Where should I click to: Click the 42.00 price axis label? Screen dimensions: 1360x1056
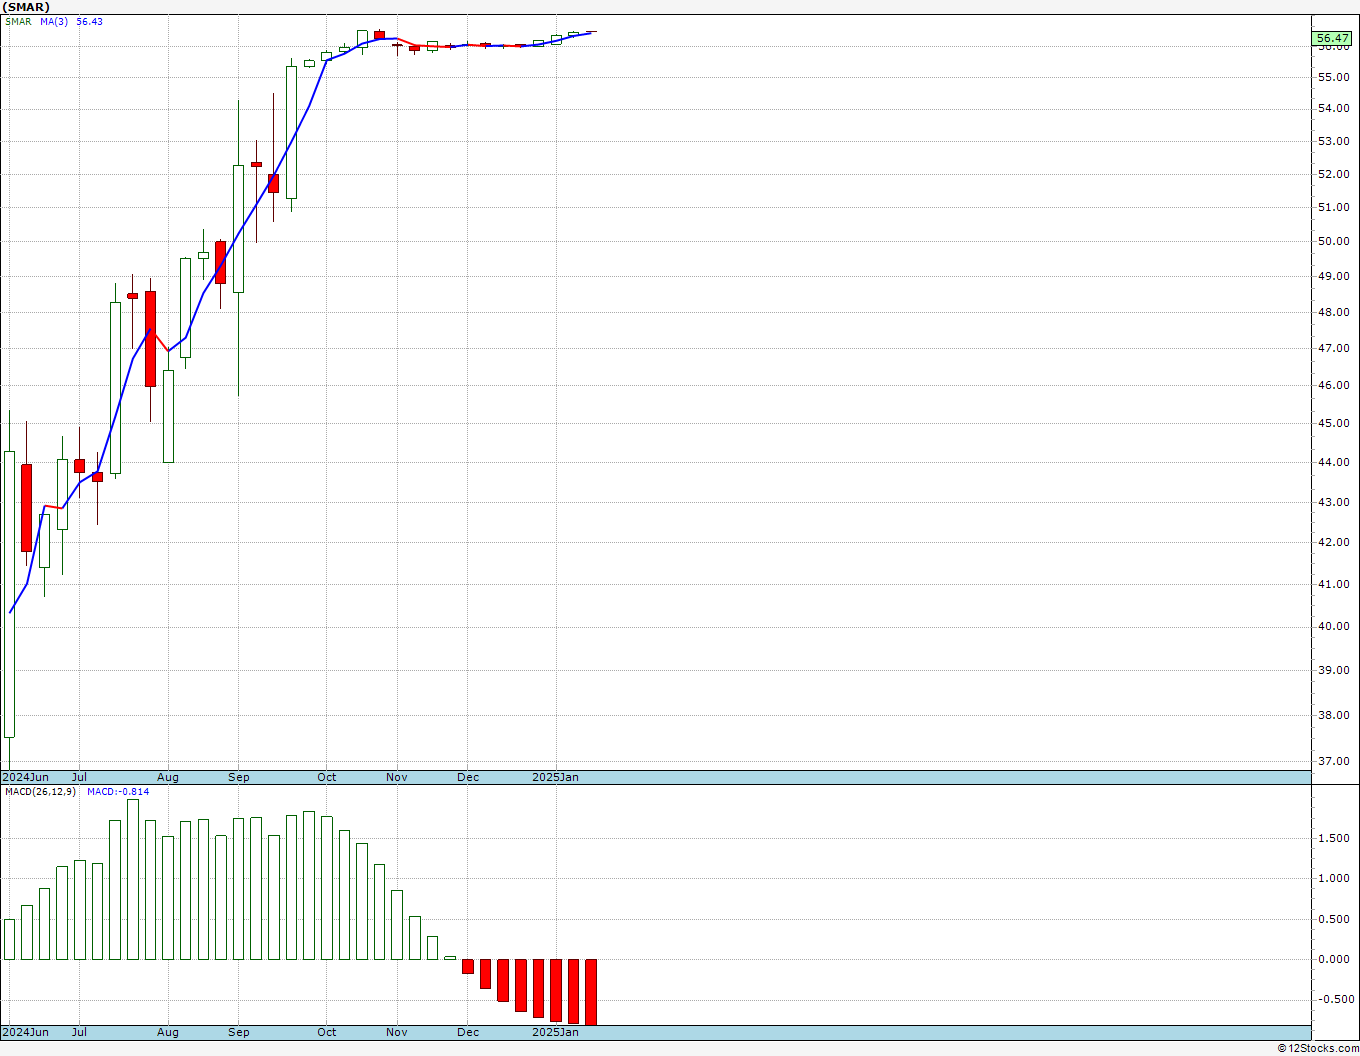point(1334,542)
